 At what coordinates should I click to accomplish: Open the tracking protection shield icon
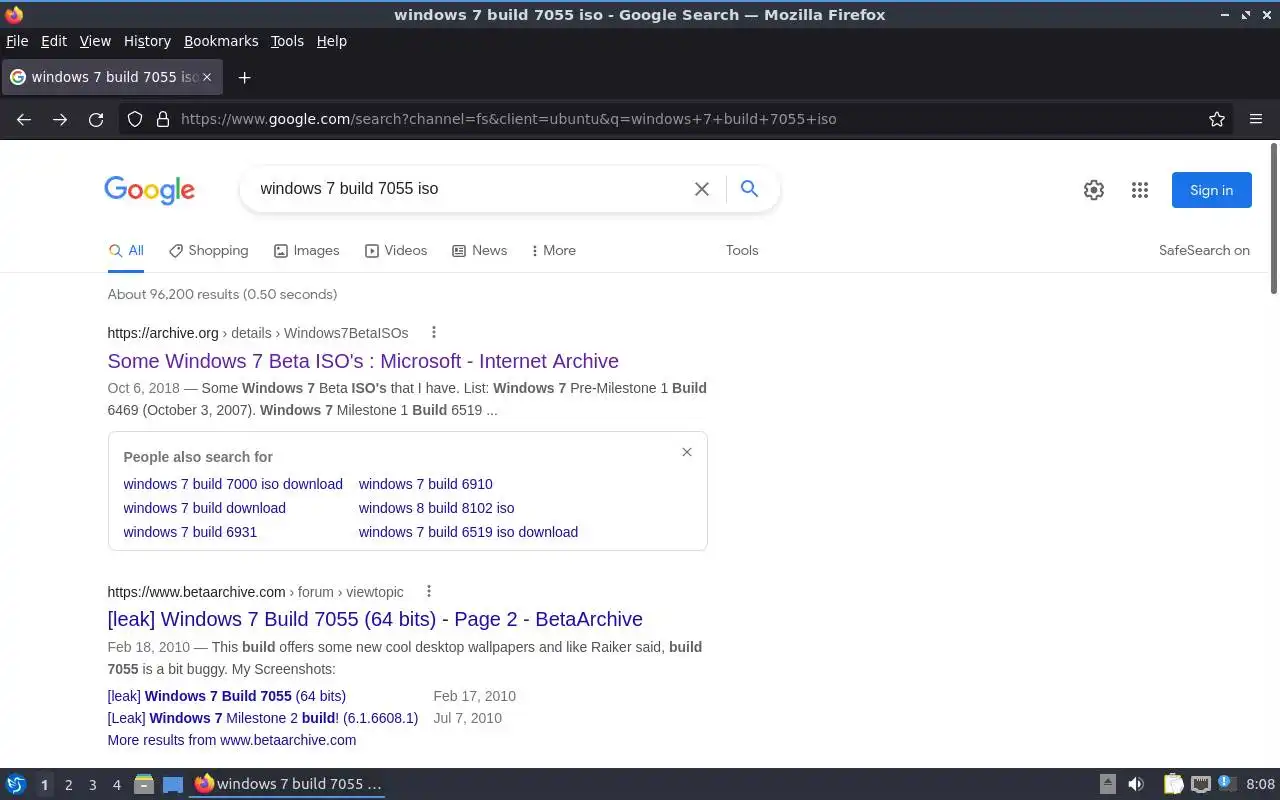[x=135, y=119]
